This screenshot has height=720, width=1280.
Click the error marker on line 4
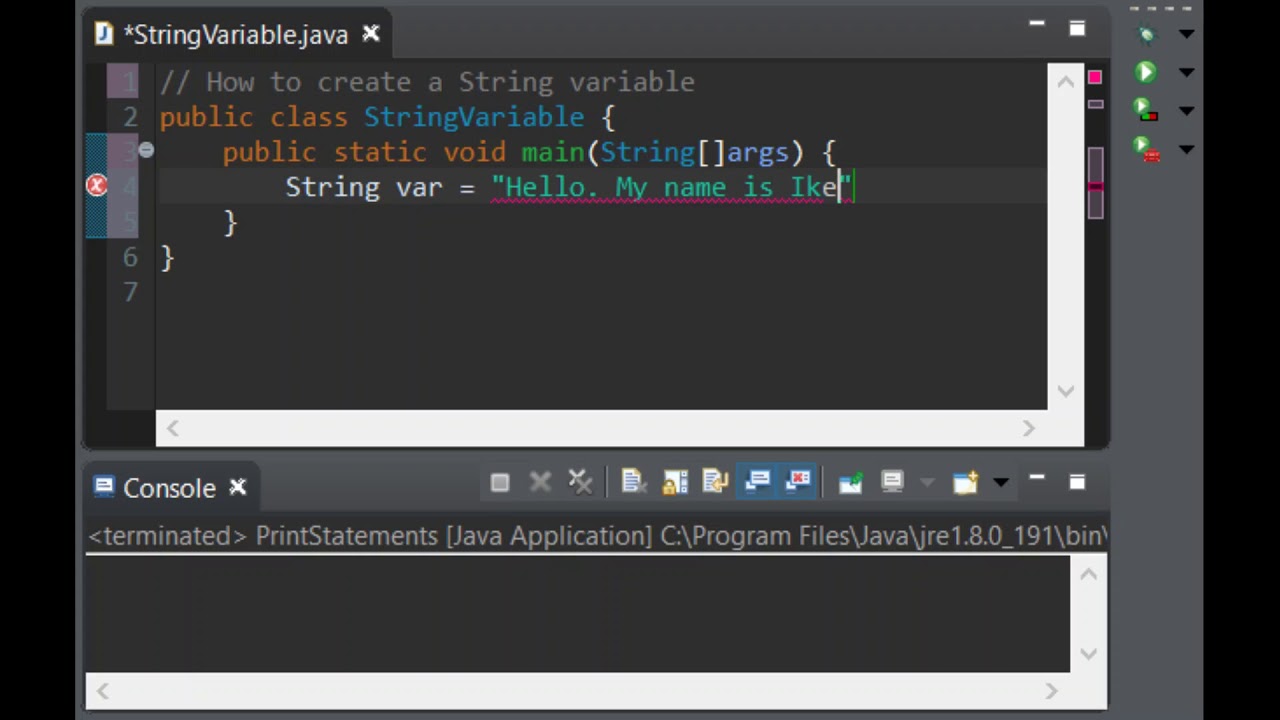click(97, 186)
